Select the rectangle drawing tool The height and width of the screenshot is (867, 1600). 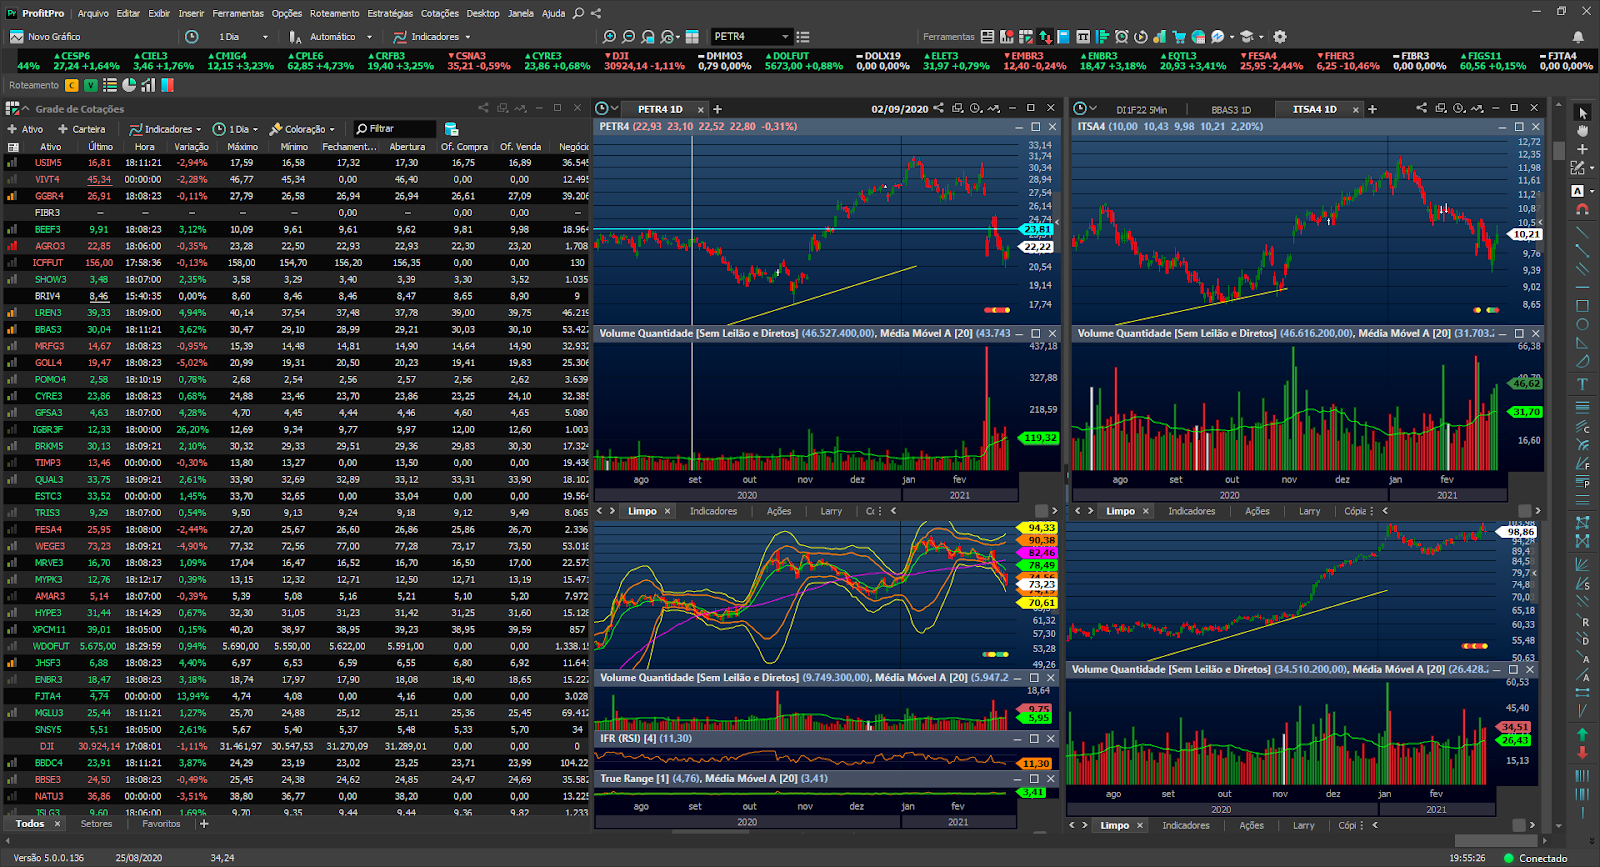(1582, 306)
